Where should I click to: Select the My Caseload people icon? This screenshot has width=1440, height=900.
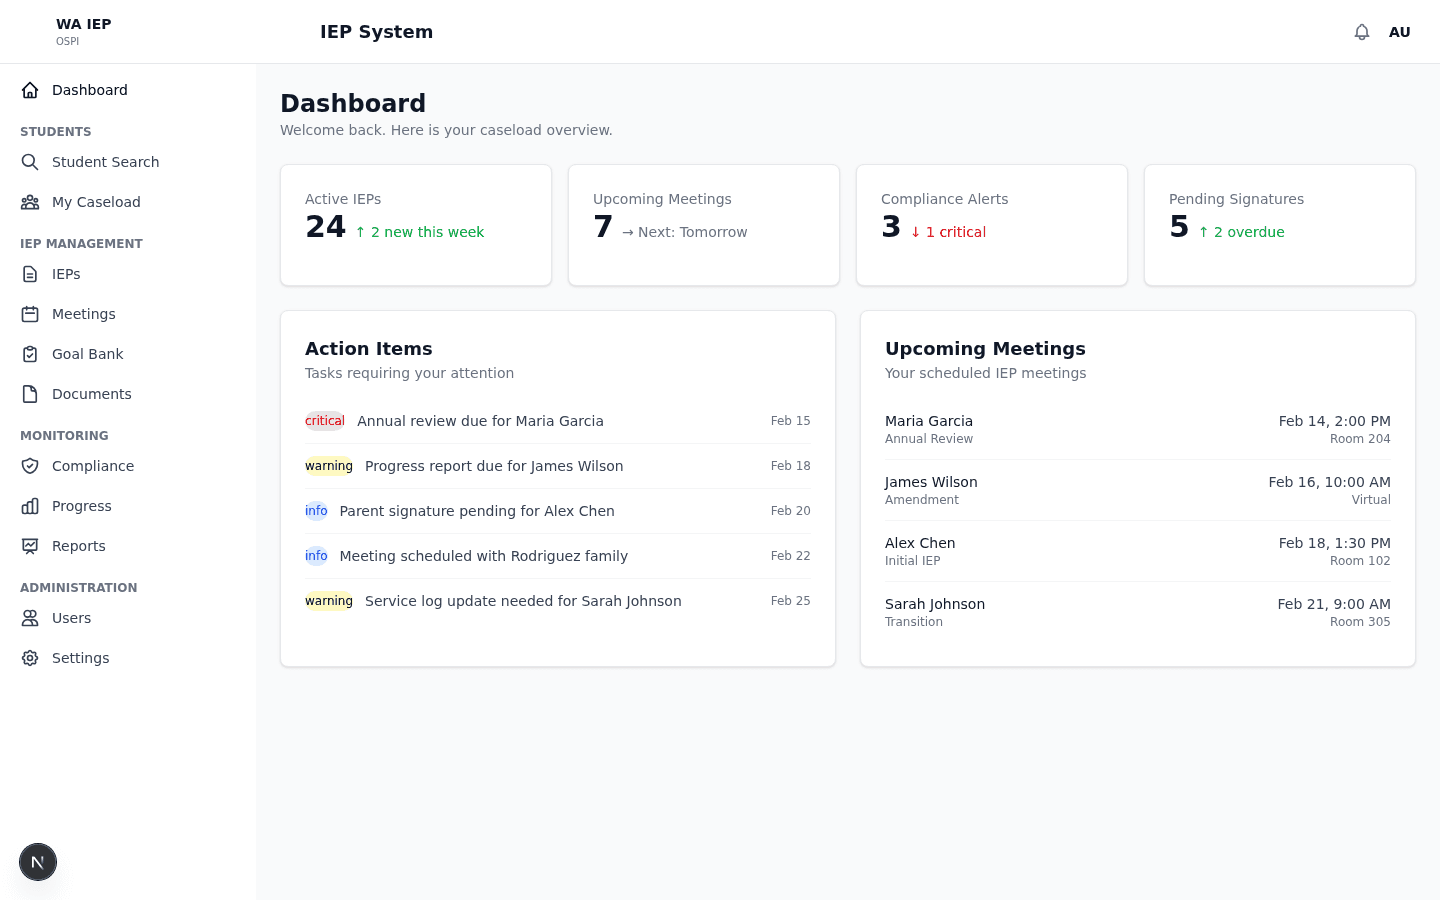30,201
